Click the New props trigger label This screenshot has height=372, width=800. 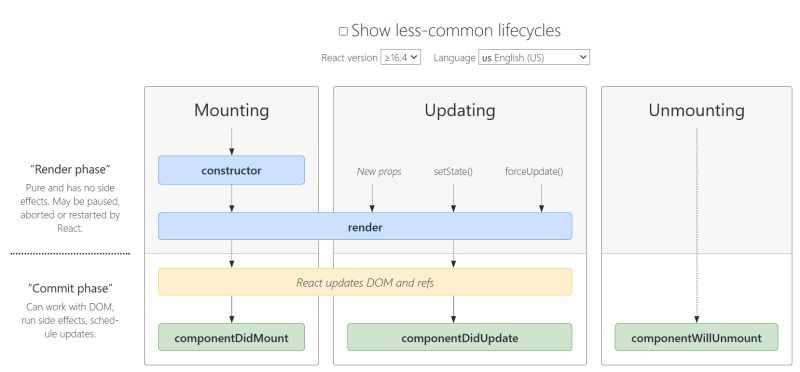click(379, 171)
